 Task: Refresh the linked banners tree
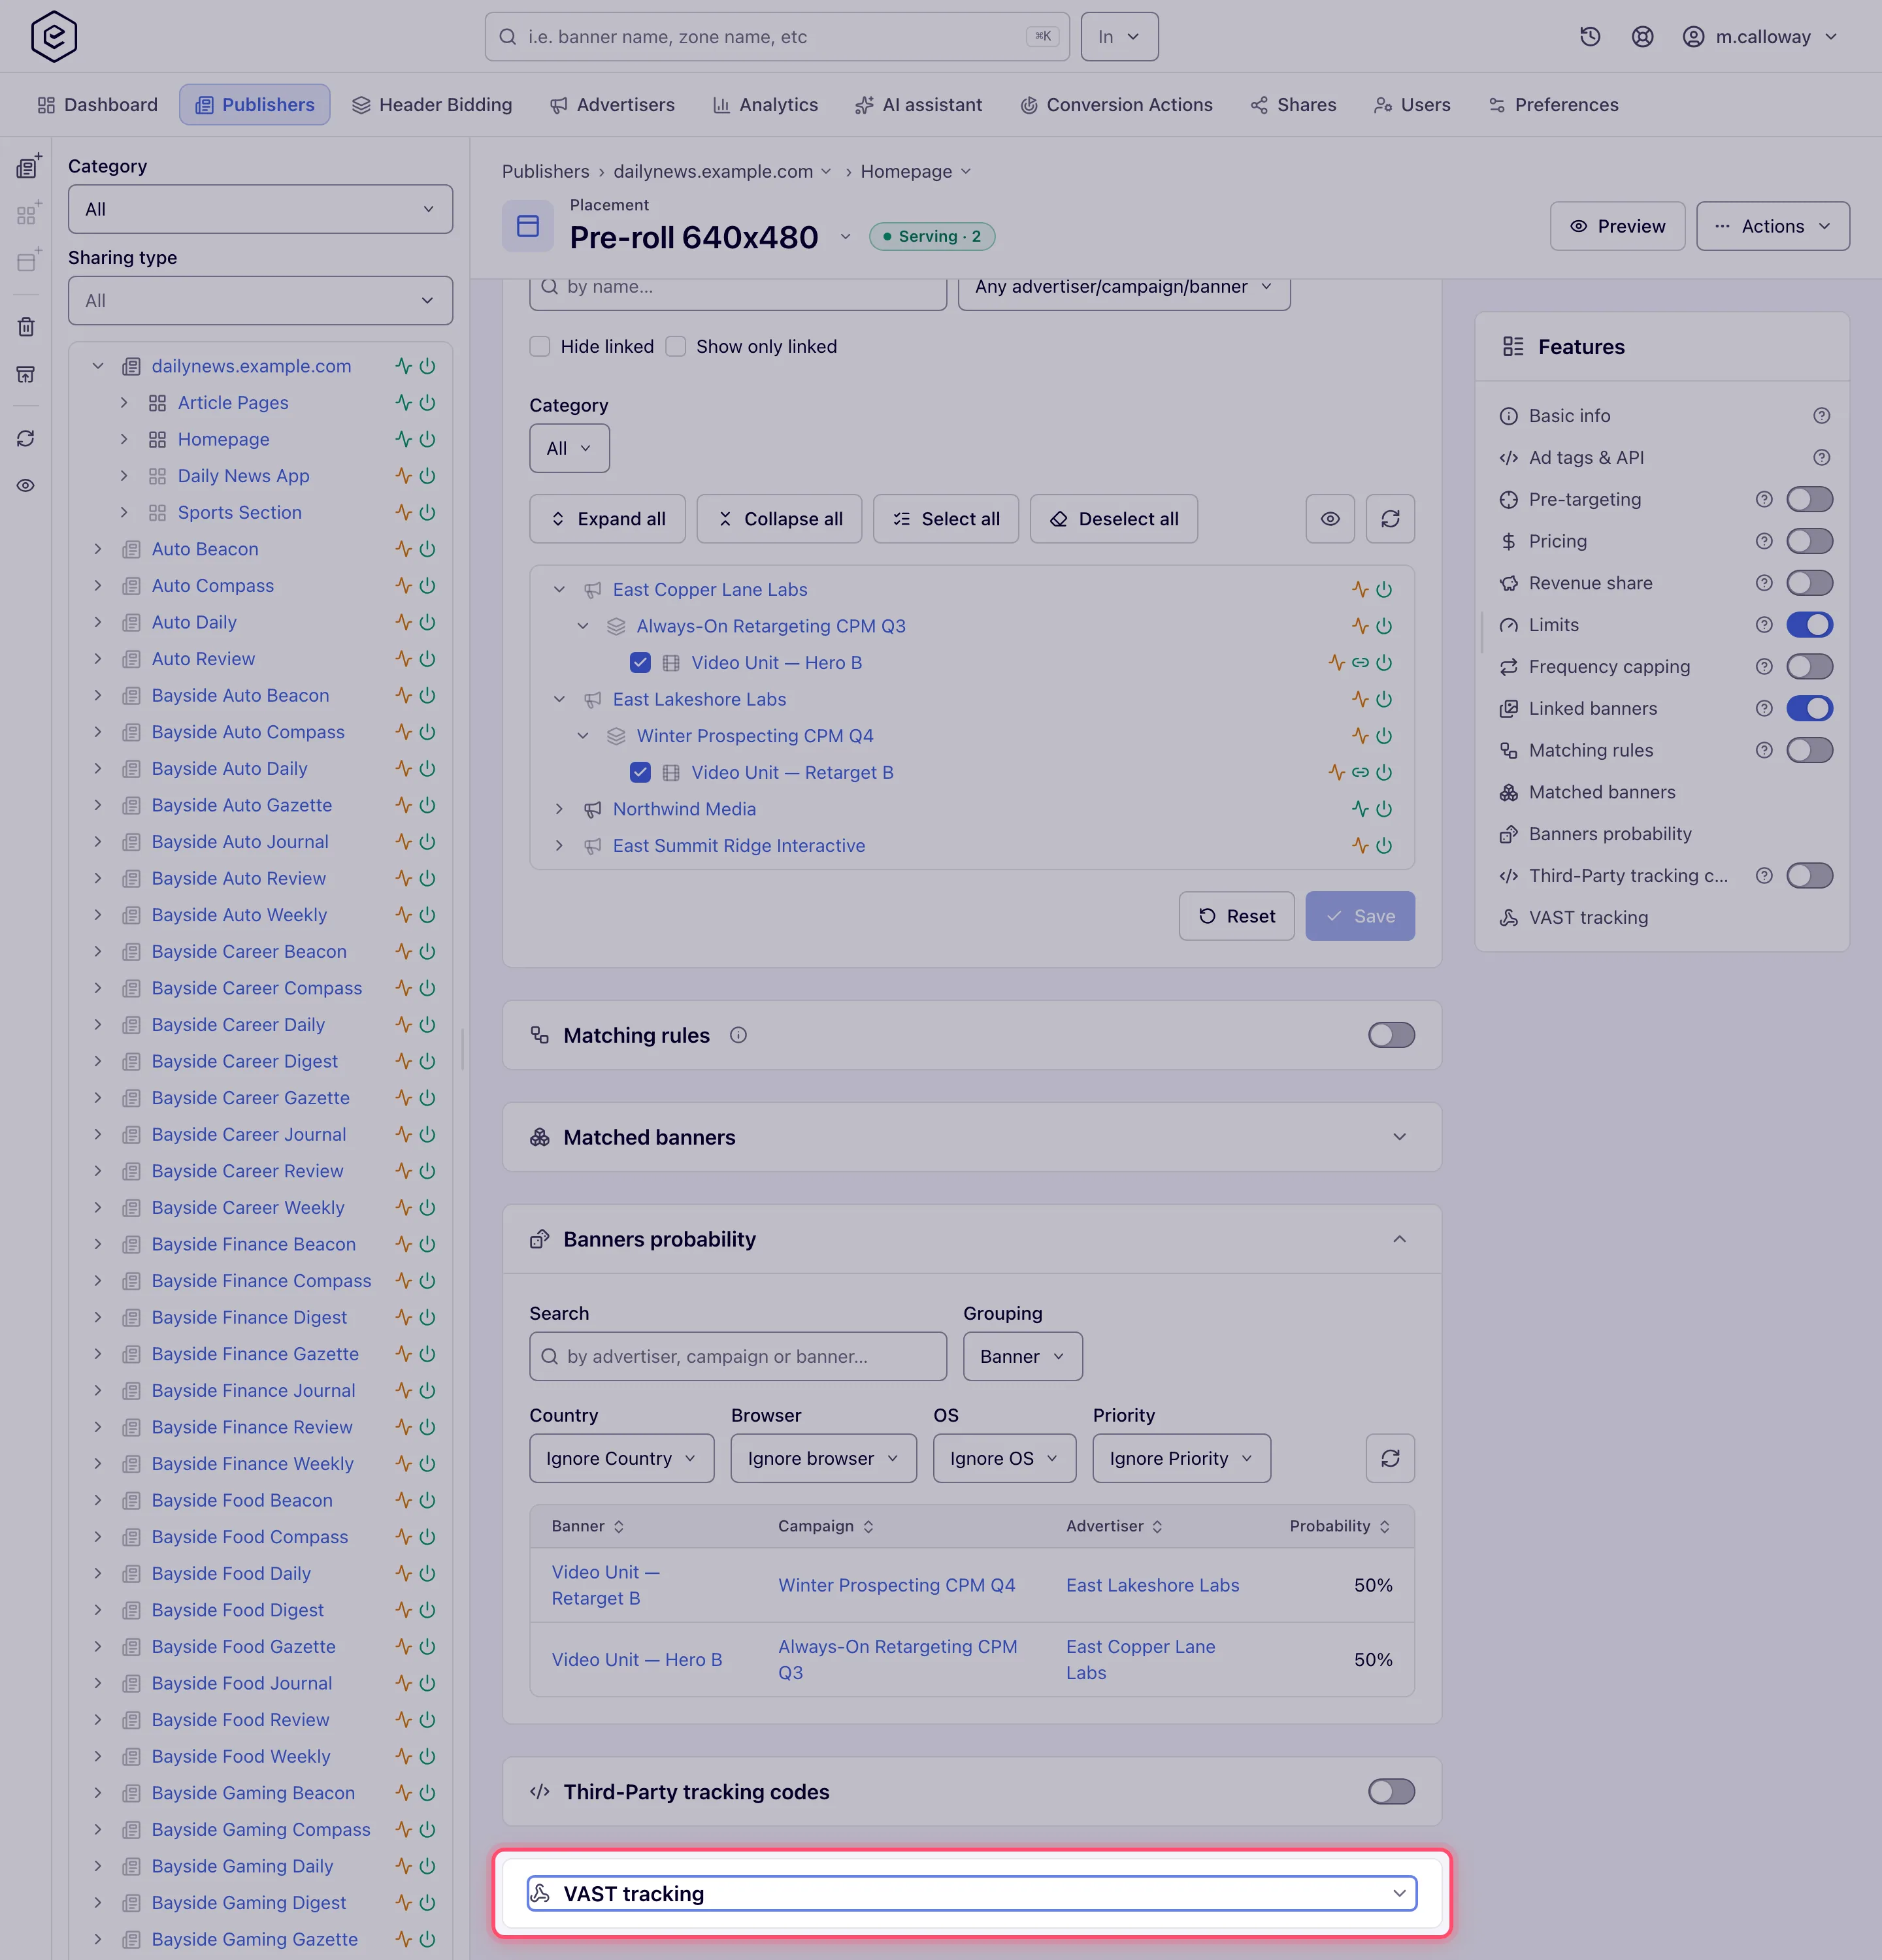point(1390,519)
